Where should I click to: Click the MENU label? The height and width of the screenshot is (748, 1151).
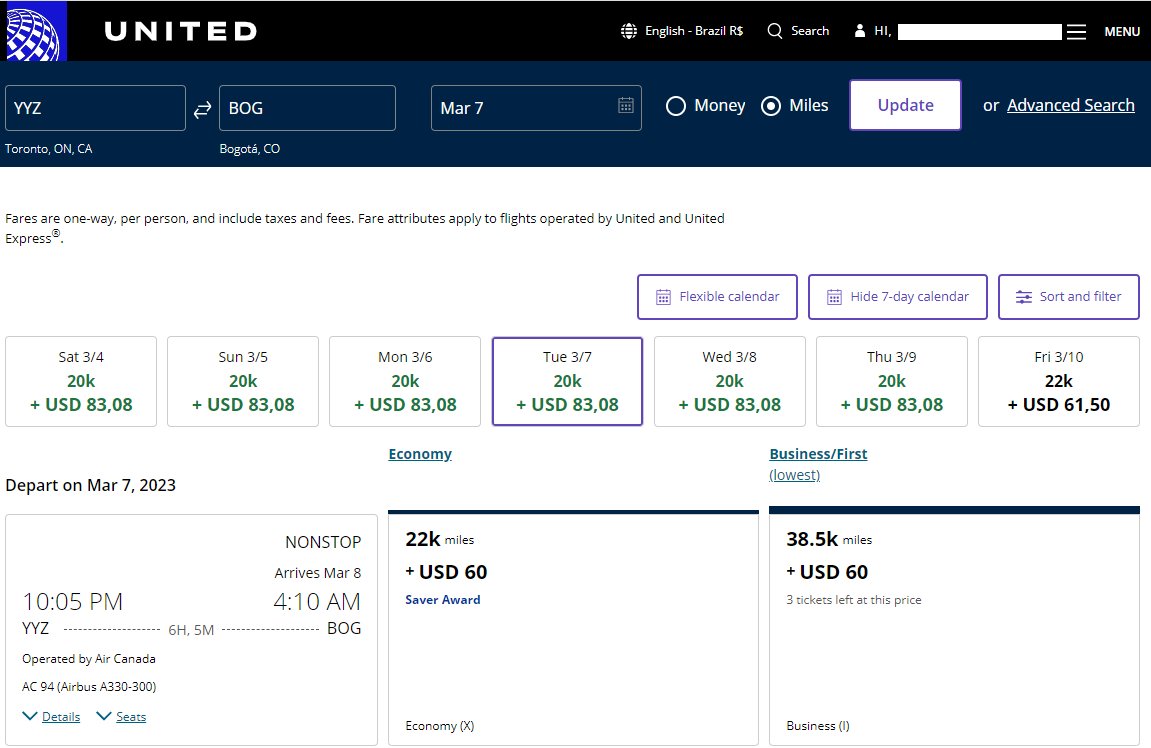pyautogui.click(x=1122, y=32)
